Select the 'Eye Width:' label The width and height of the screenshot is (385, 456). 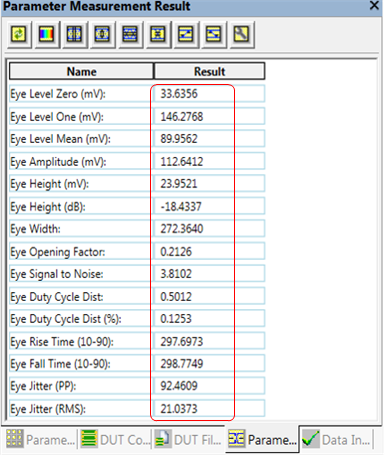coord(35,229)
